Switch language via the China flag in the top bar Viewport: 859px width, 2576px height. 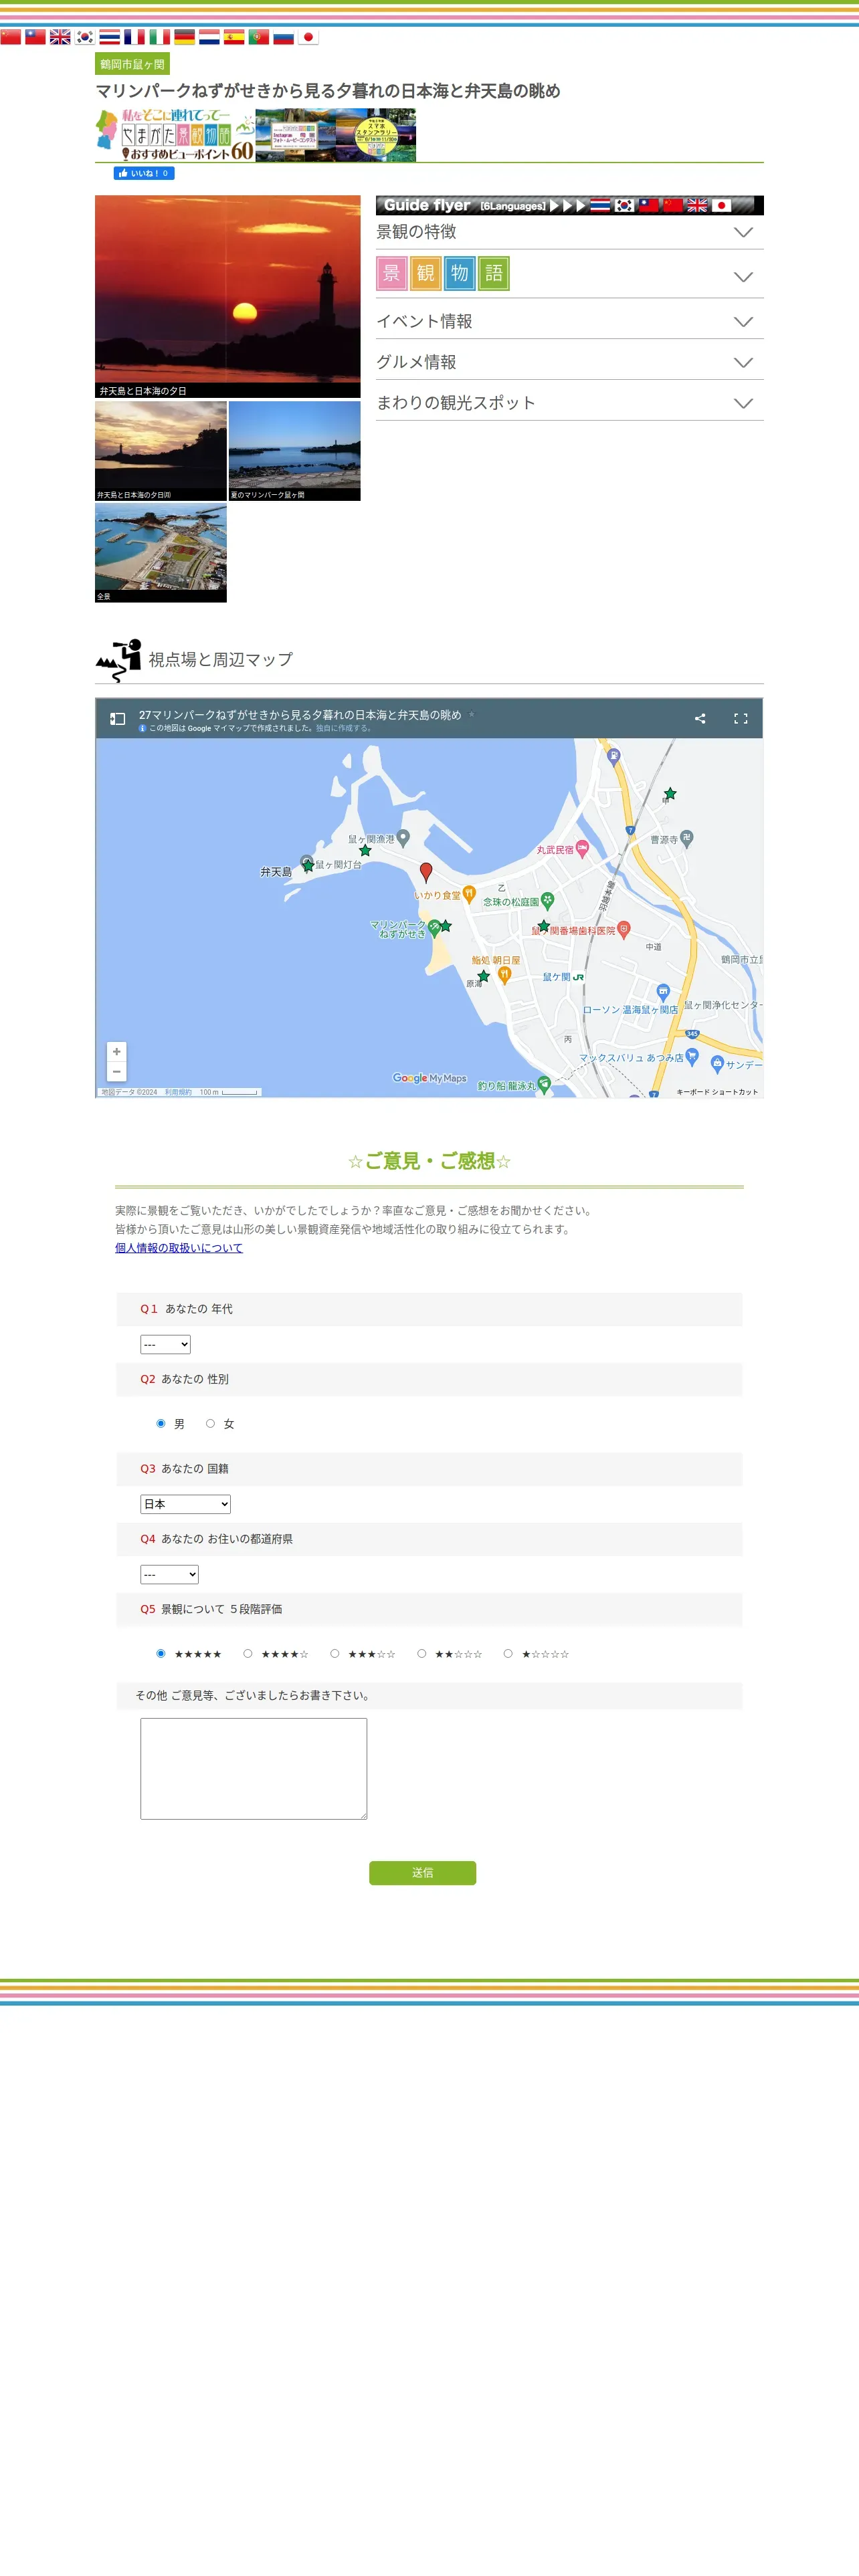pos(11,37)
